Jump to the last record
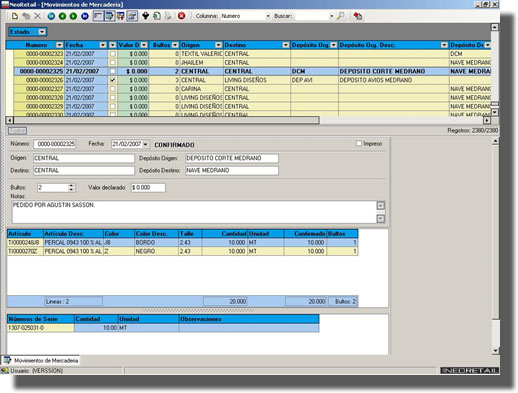 [85, 16]
